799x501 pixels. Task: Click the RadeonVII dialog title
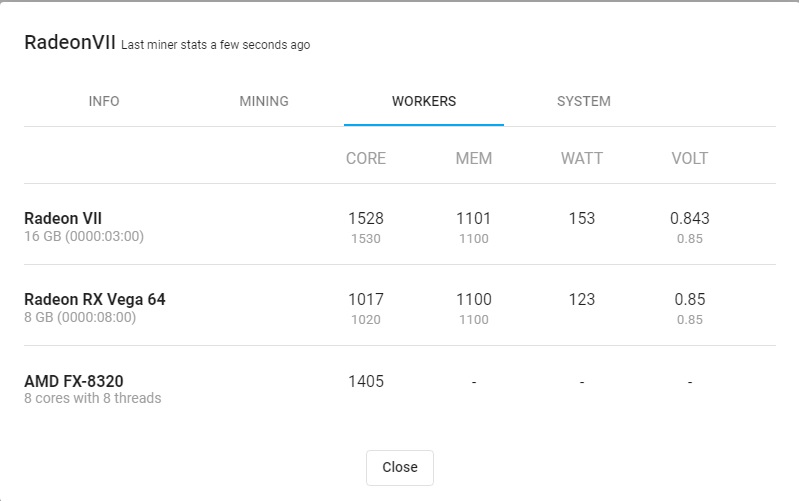[x=70, y=42]
